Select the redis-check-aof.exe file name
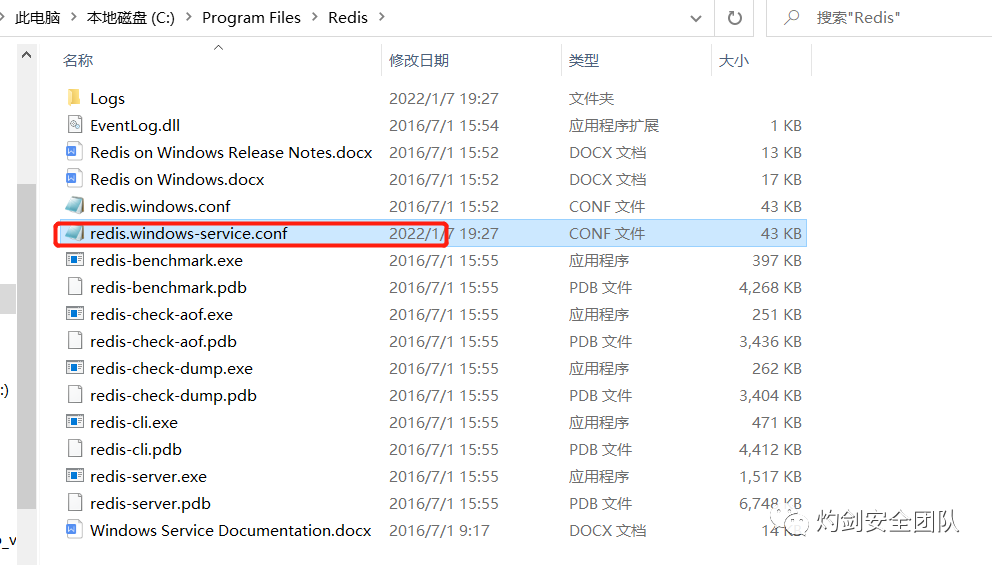992x565 pixels. tap(161, 314)
